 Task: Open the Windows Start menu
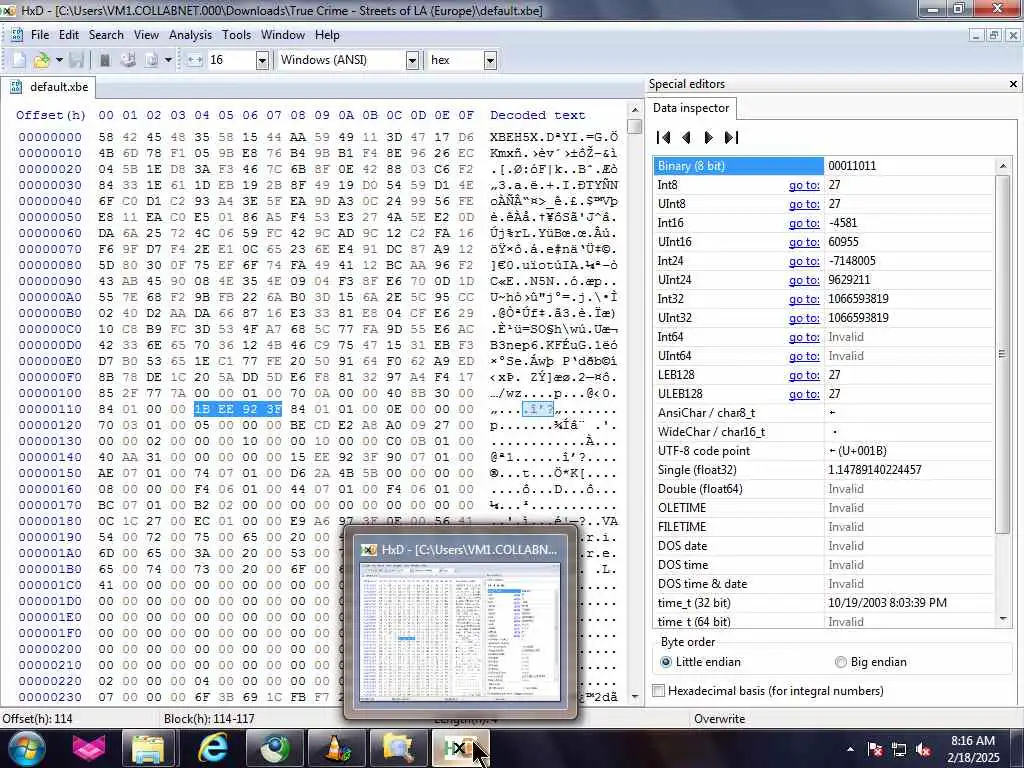(x=25, y=748)
